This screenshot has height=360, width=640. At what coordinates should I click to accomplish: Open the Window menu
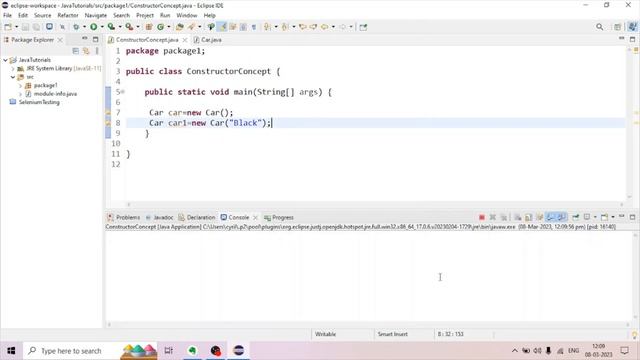(x=187, y=16)
